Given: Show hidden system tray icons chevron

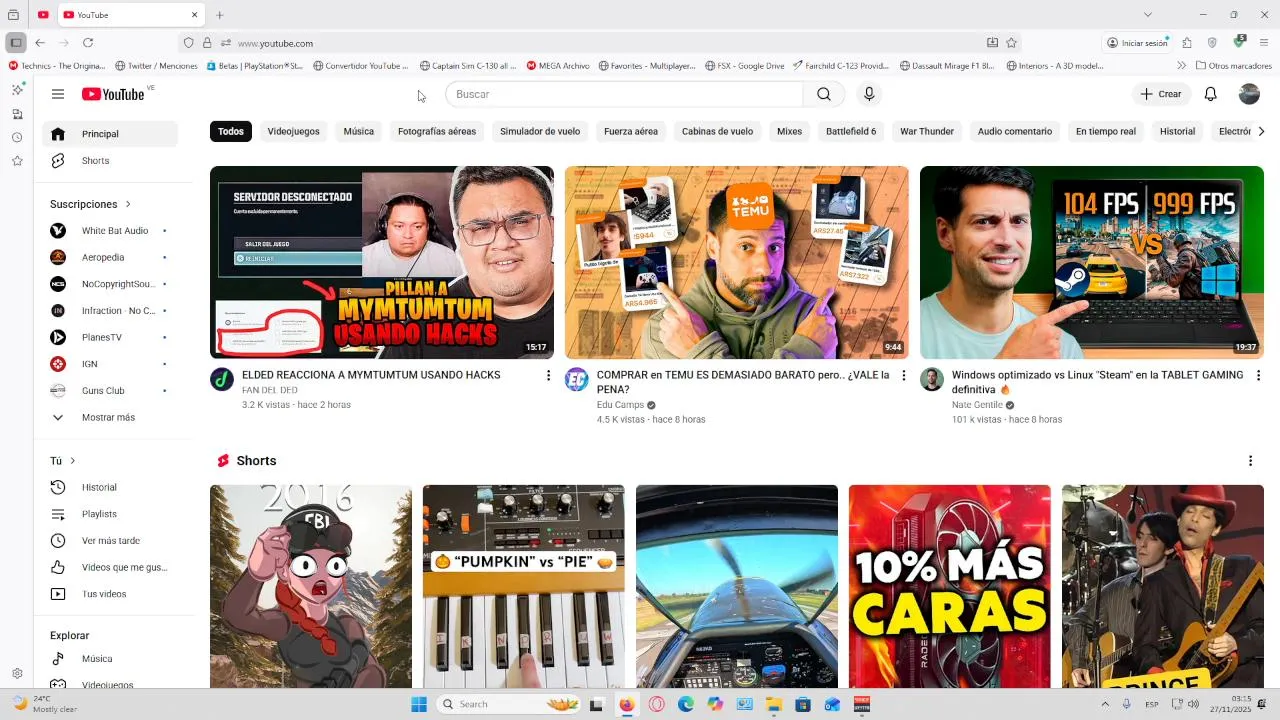Looking at the screenshot, I should (1105, 704).
